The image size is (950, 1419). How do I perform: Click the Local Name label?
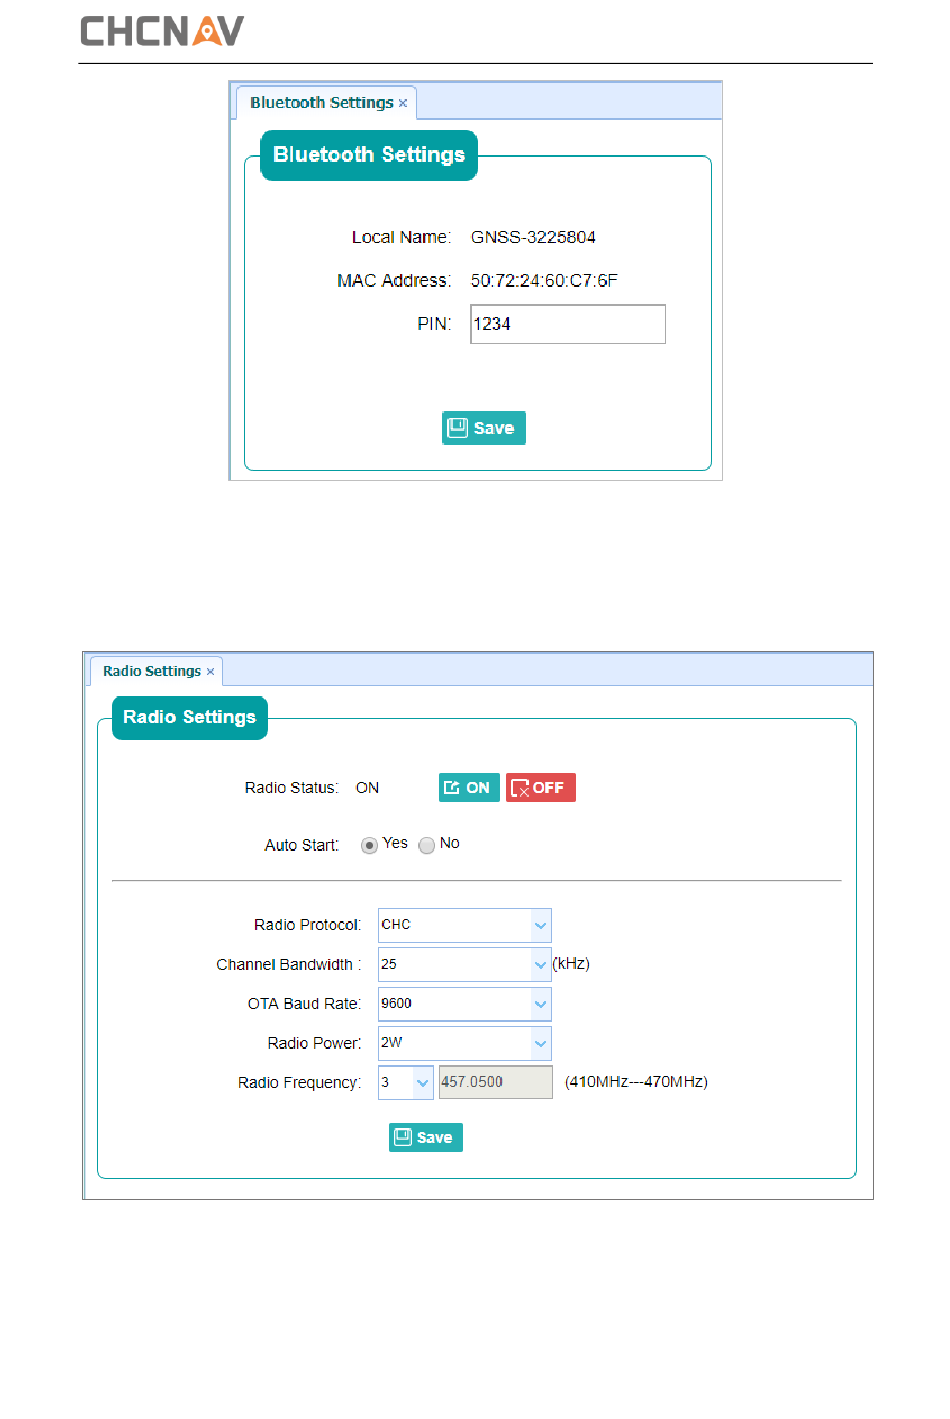[x=401, y=237]
